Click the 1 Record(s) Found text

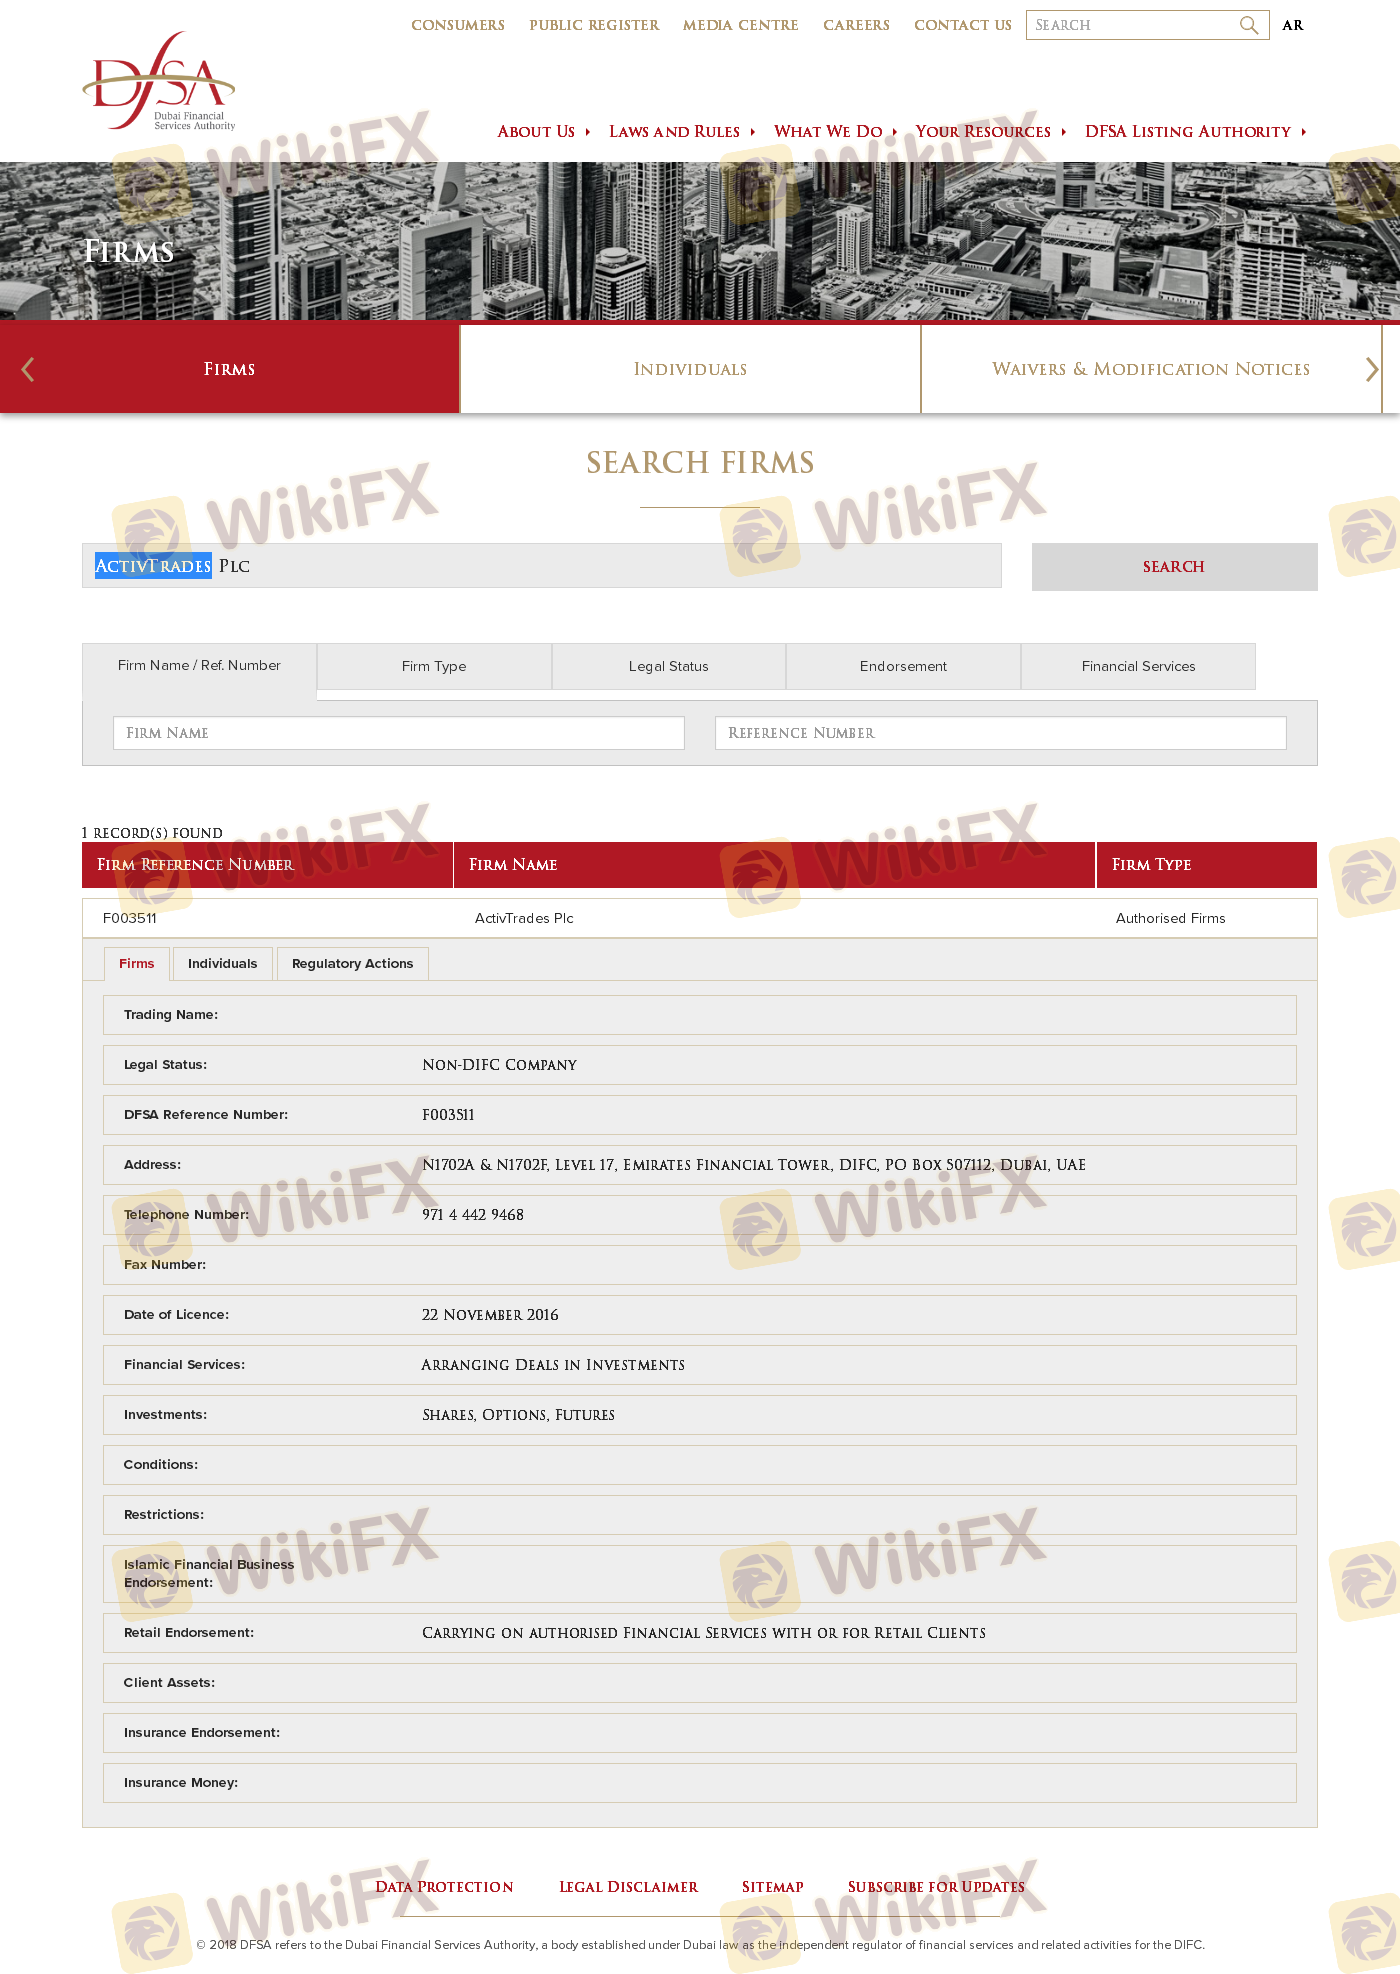tap(152, 833)
